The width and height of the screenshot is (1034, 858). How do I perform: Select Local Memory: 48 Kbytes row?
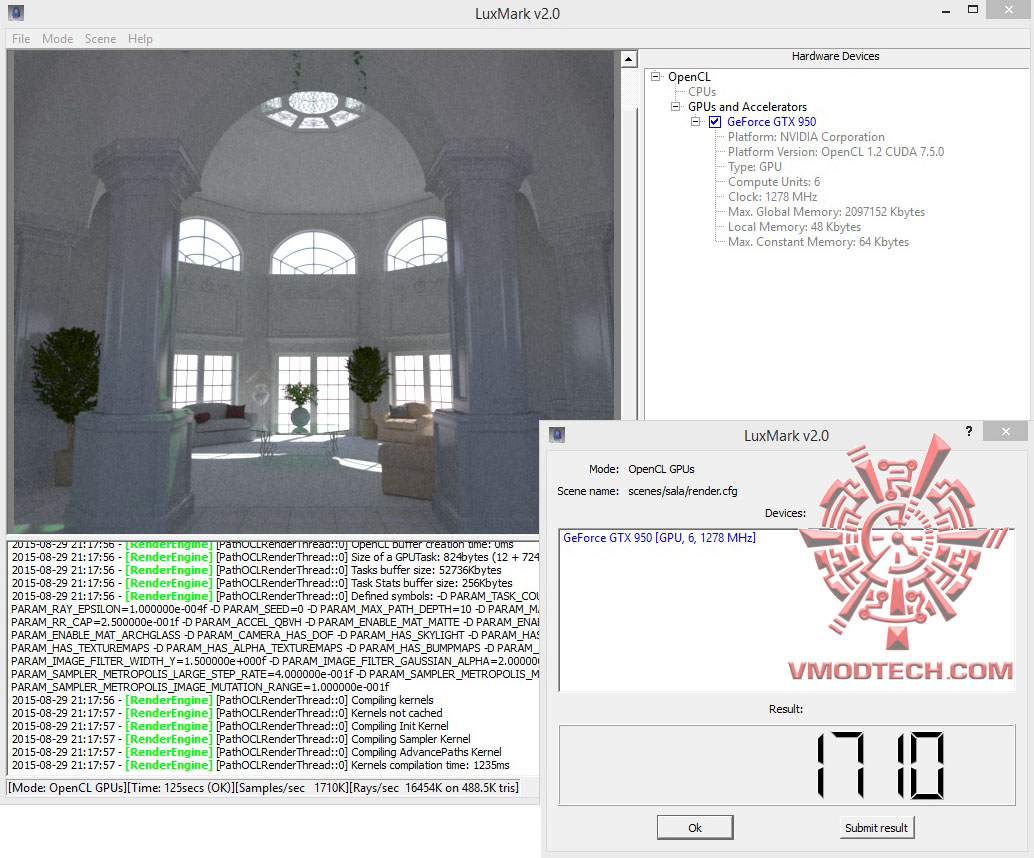click(794, 227)
